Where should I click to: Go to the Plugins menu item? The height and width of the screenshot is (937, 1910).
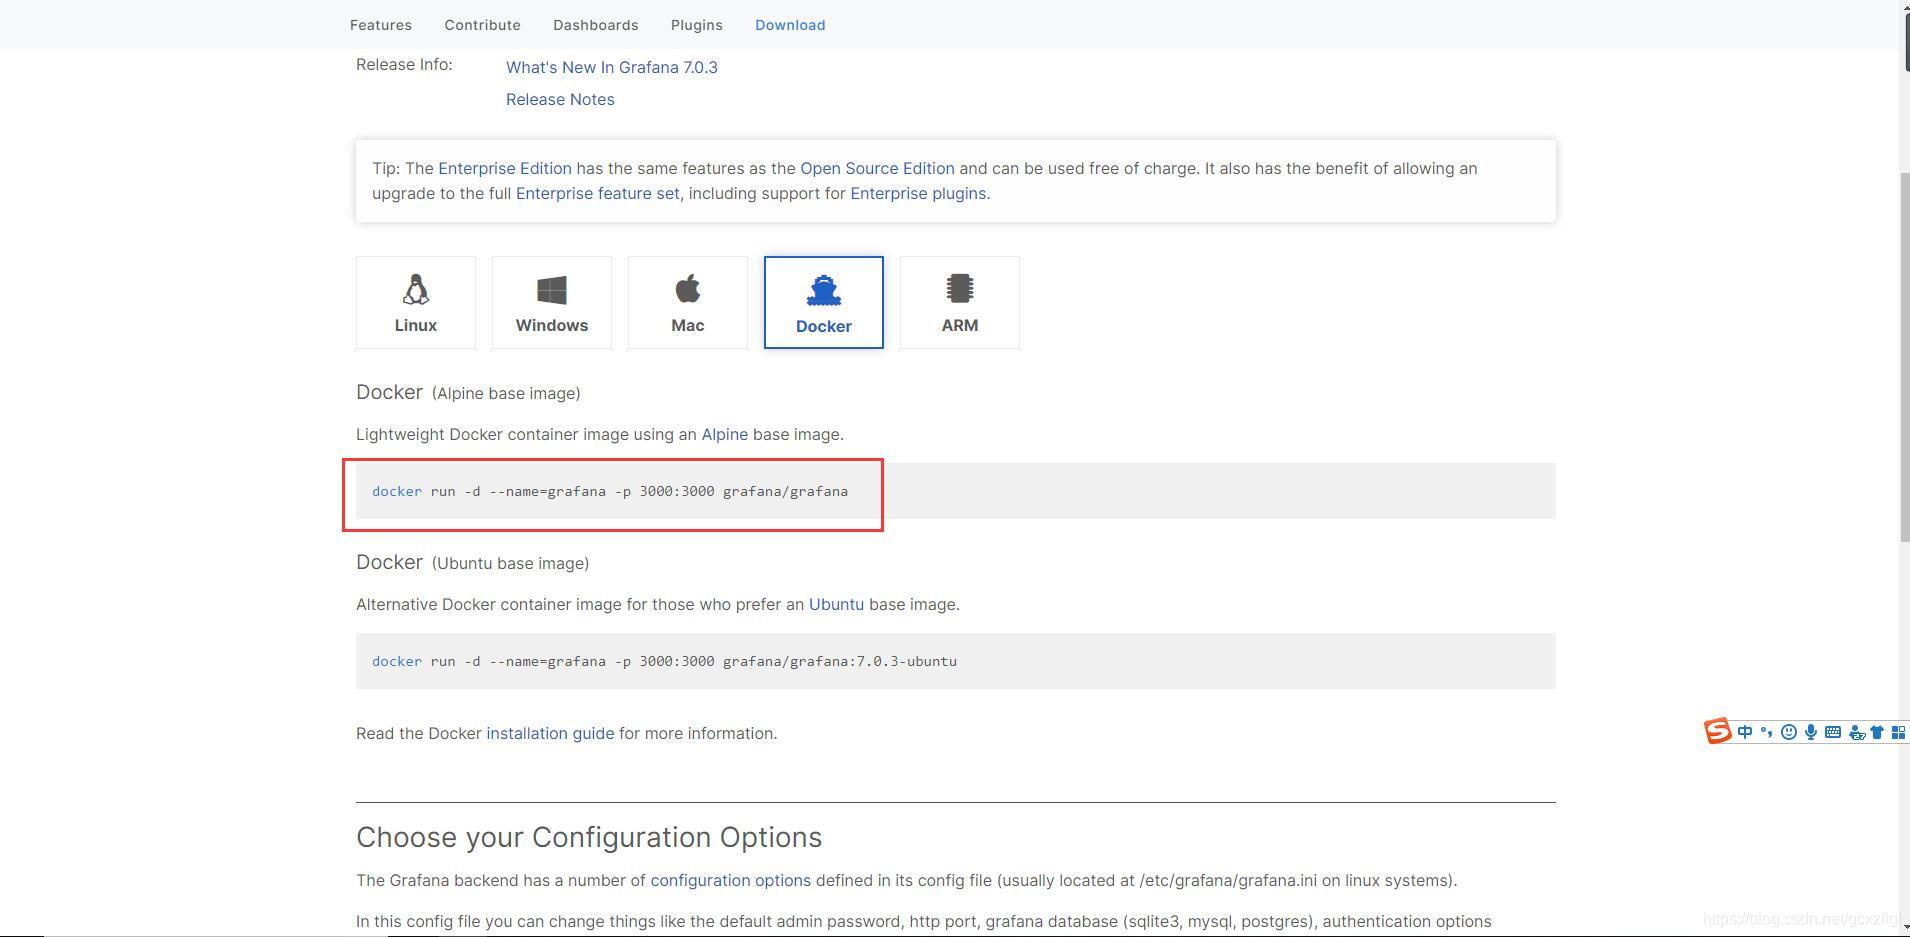pos(697,25)
